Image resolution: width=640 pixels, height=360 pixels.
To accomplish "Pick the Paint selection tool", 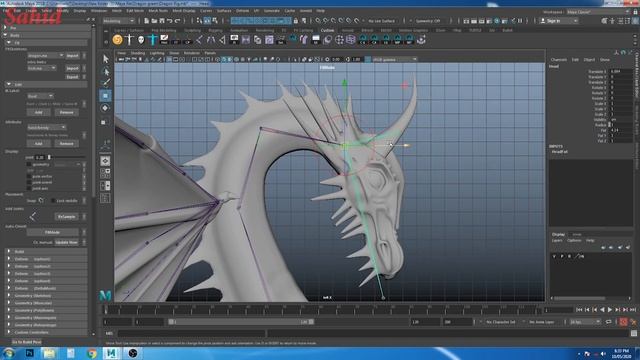I will (x=105, y=83).
